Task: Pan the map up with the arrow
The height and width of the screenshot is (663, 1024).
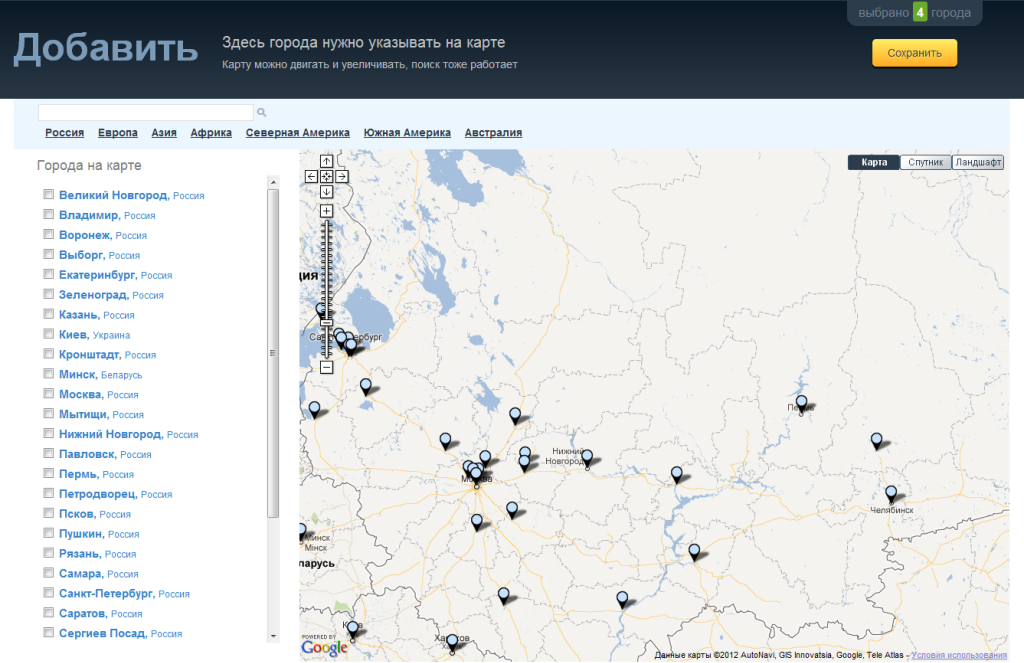Action: click(326, 161)
